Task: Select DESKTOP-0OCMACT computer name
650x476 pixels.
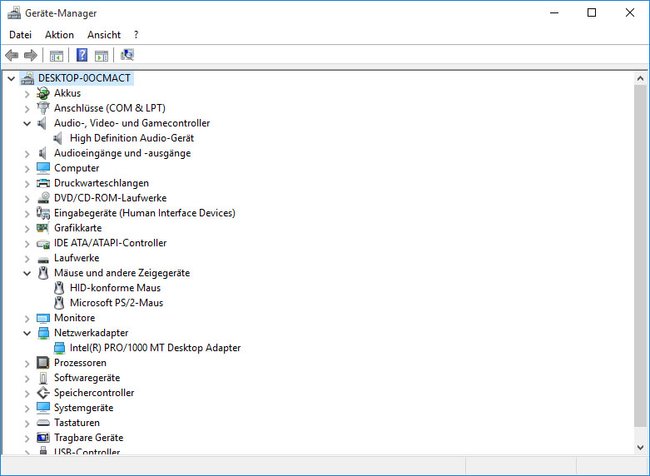Action: (x=84, y=78)
